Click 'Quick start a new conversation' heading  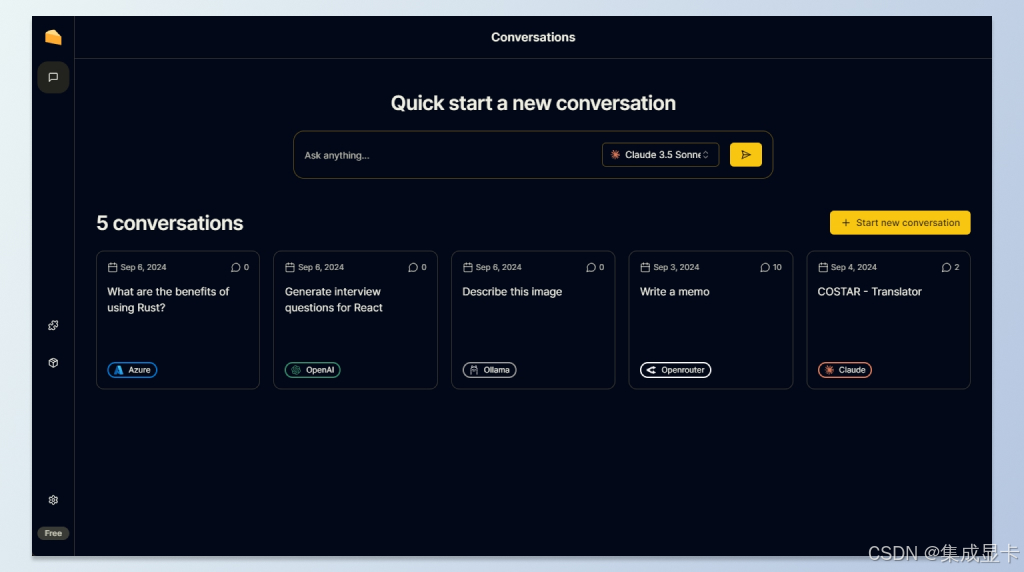pos(533,103)
